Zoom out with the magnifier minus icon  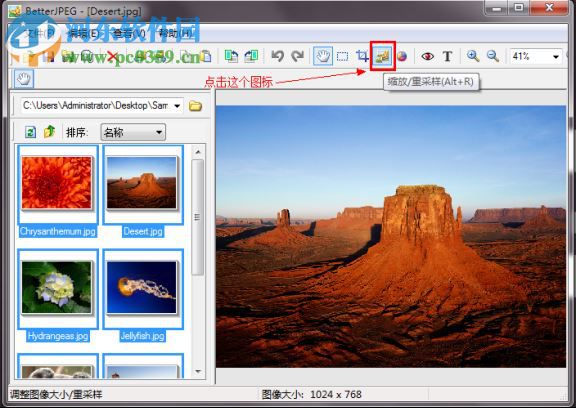(493, 56)
